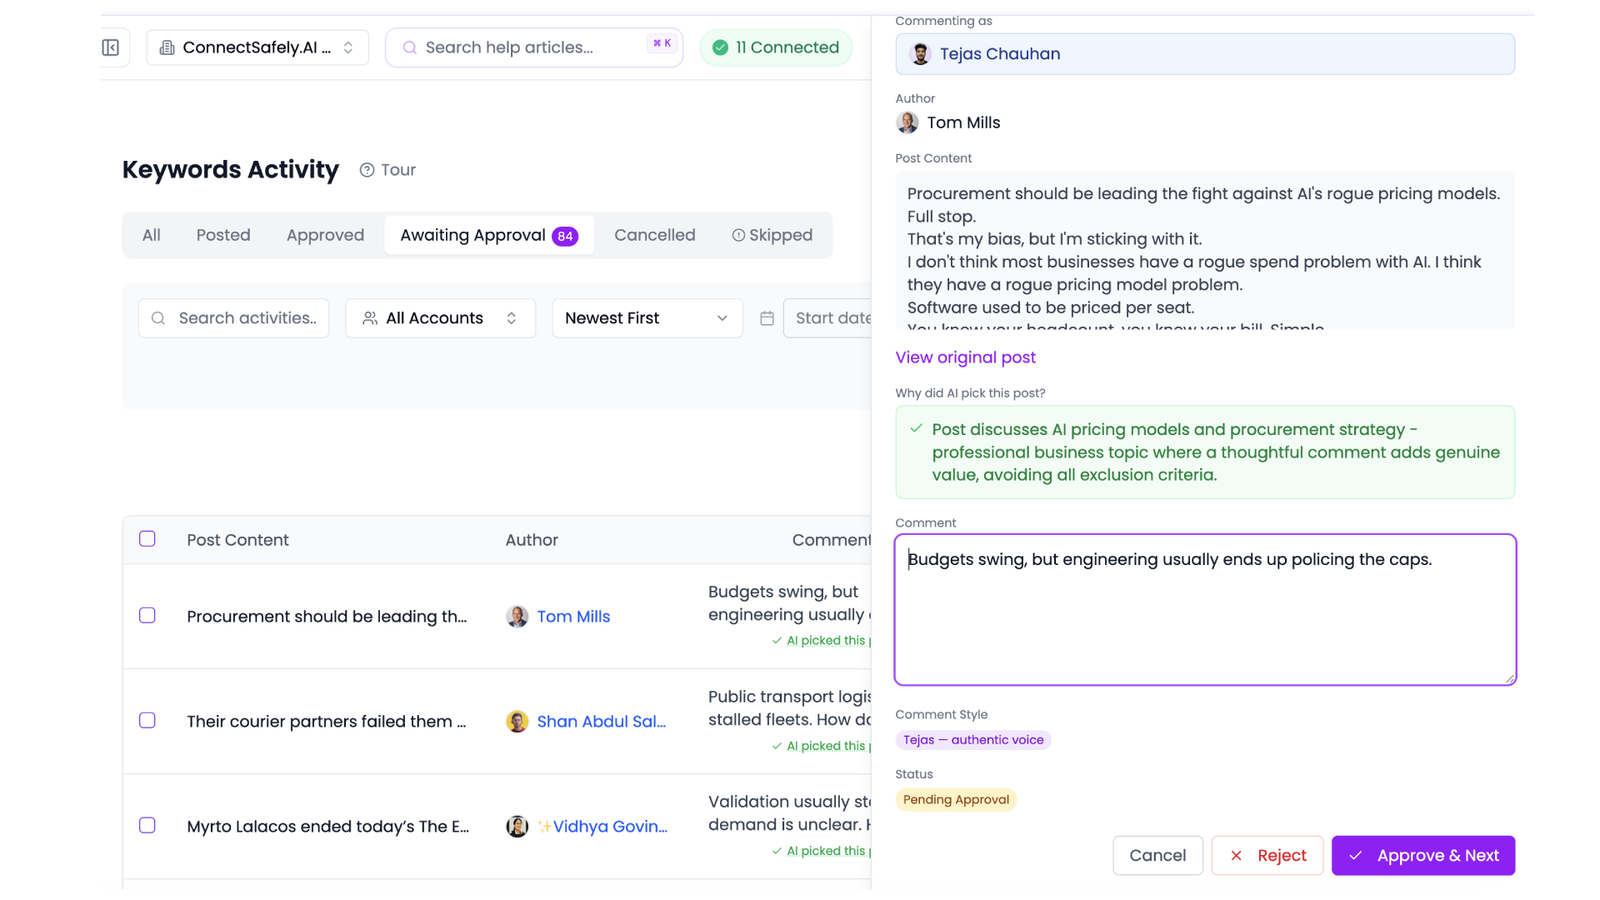Switch to the All tab
Screen dimensions: 1600x900
point(151,236)
